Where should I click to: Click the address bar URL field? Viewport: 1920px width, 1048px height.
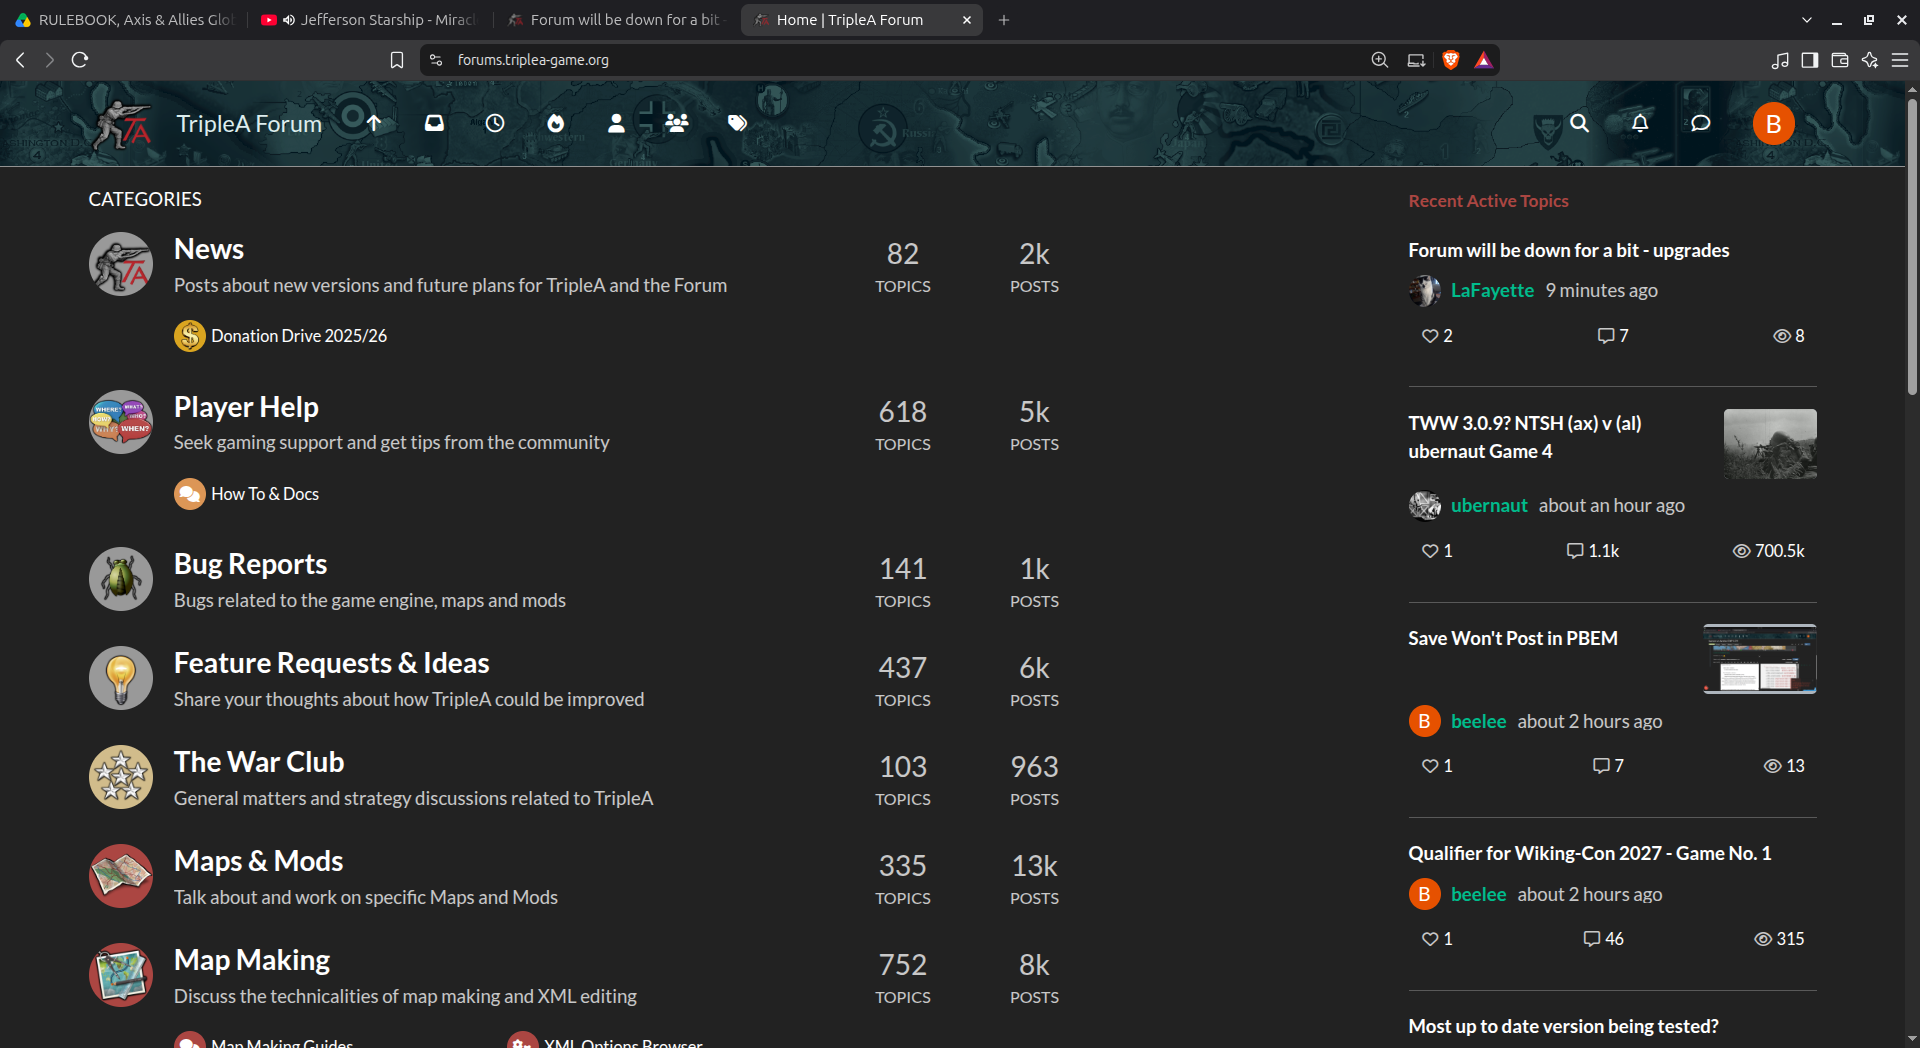(x=900, y=60)
